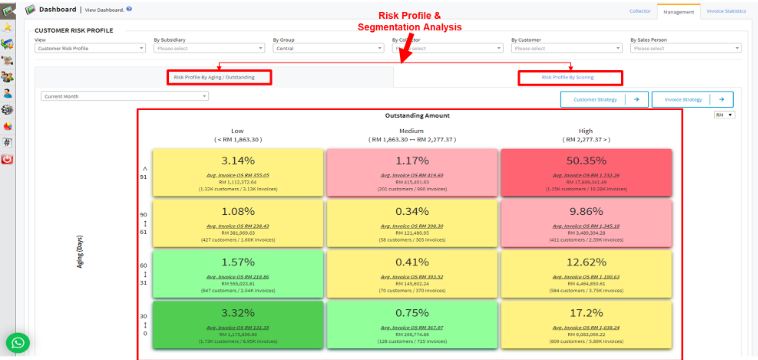Click the View Dashboard link text
This screenshot has width=758, height=360.
tap(104, 9)
